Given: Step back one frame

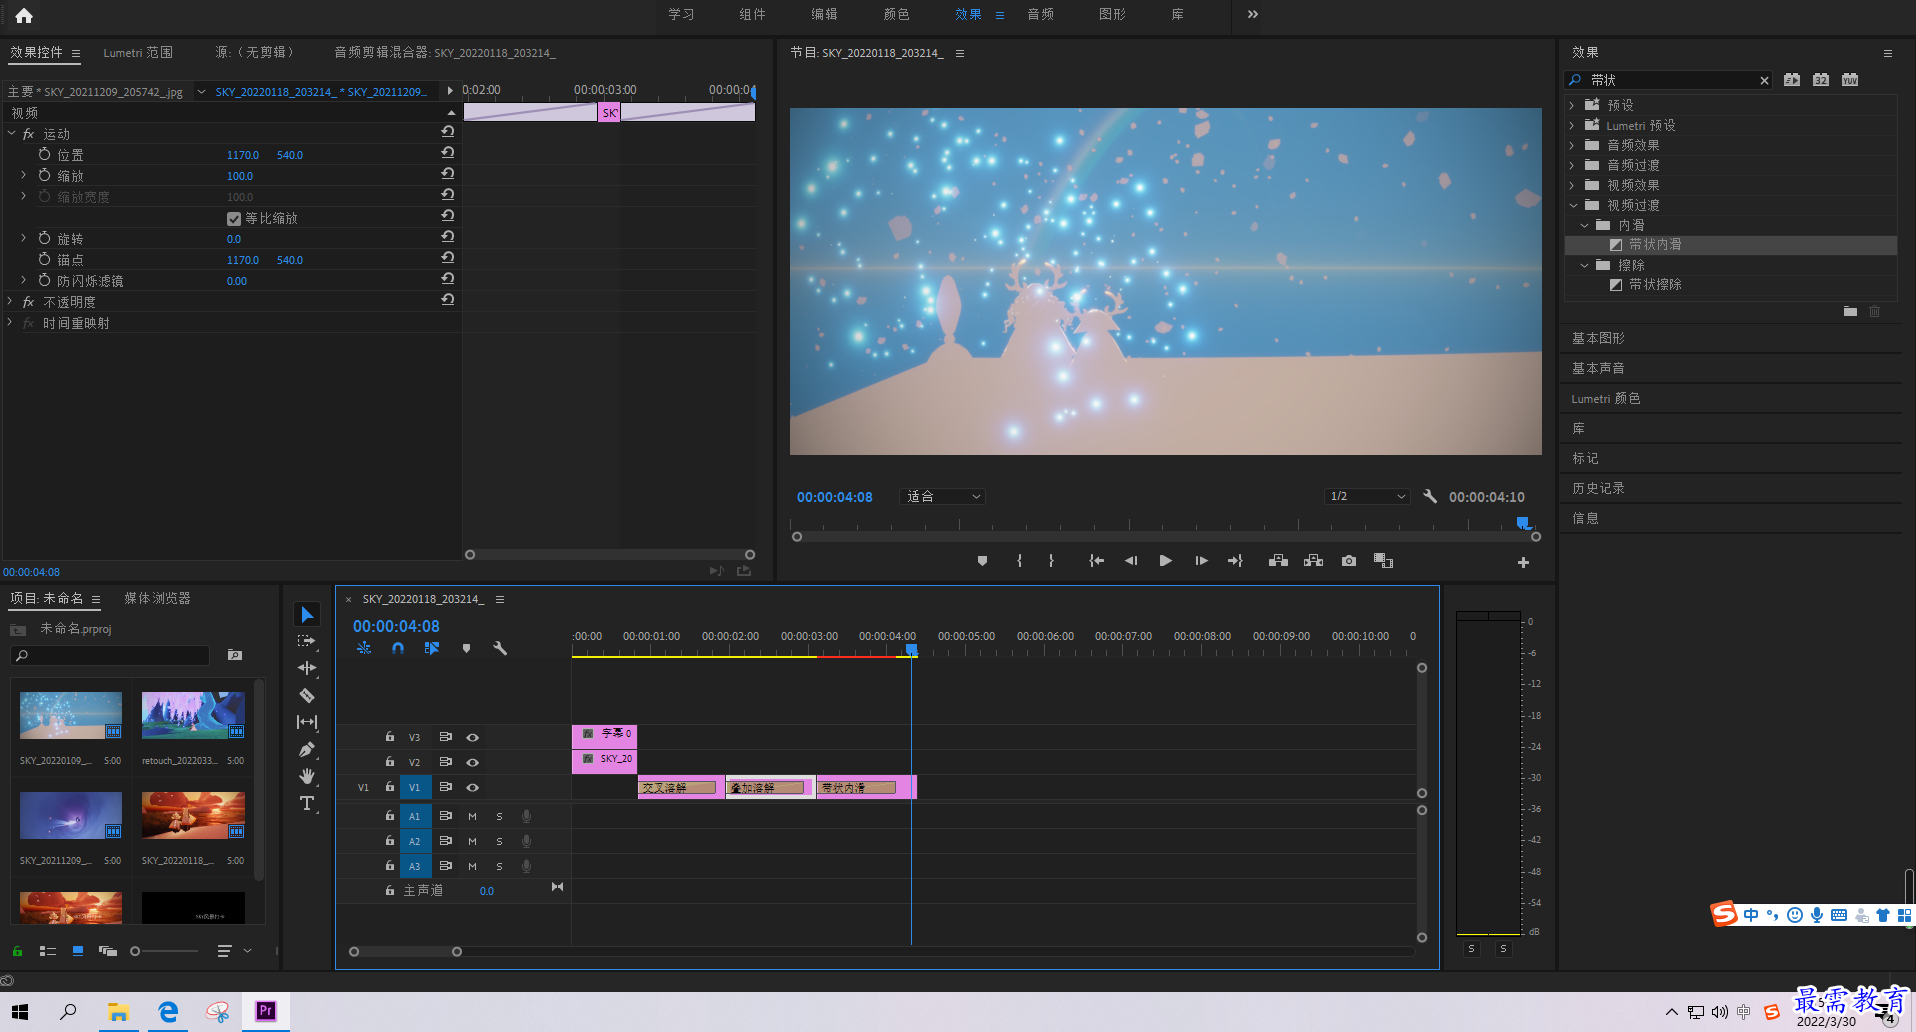Looking at the screenshot, I should point(1131,561).
